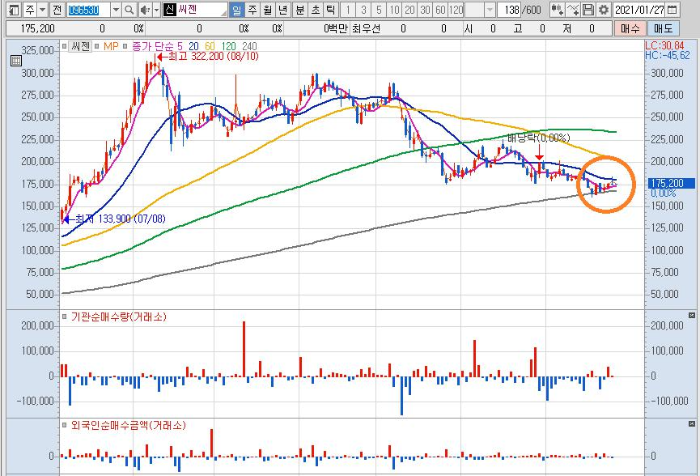This screenshot has width=700, height=476.
Task: Click the 최저 133,900 (07/08) label
Action: coord(120,219)
